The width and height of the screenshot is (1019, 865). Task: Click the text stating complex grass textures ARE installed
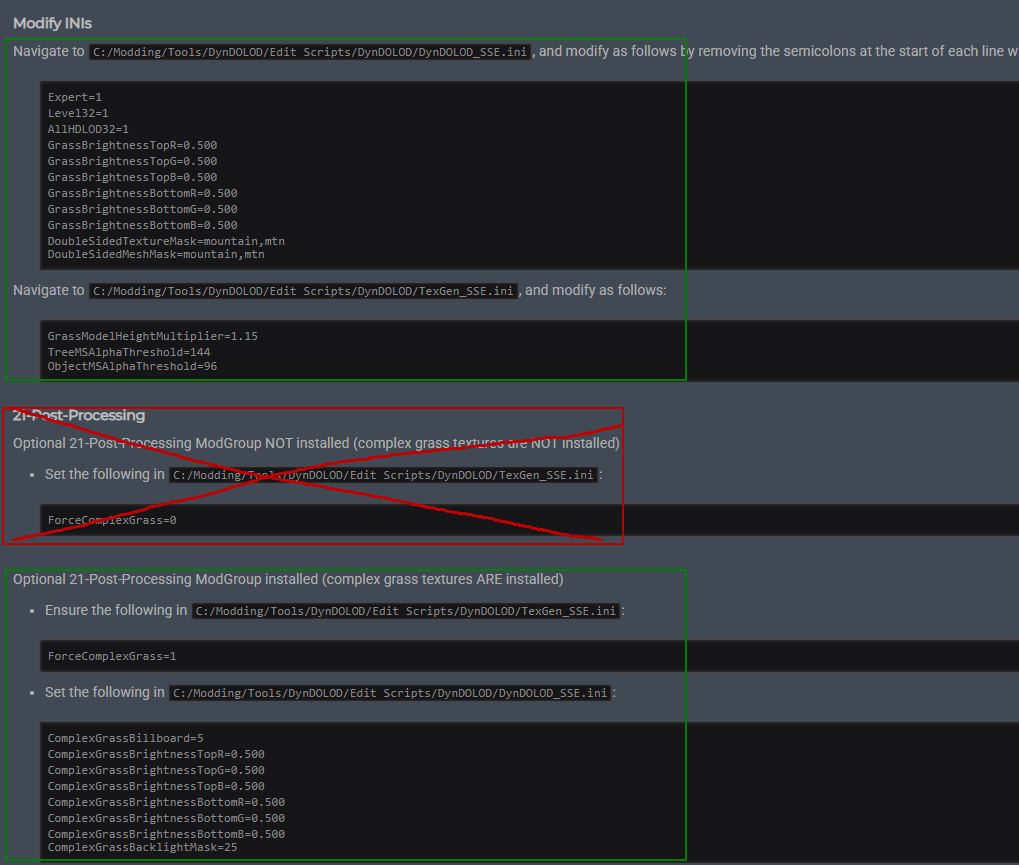[x=442, y=579]
